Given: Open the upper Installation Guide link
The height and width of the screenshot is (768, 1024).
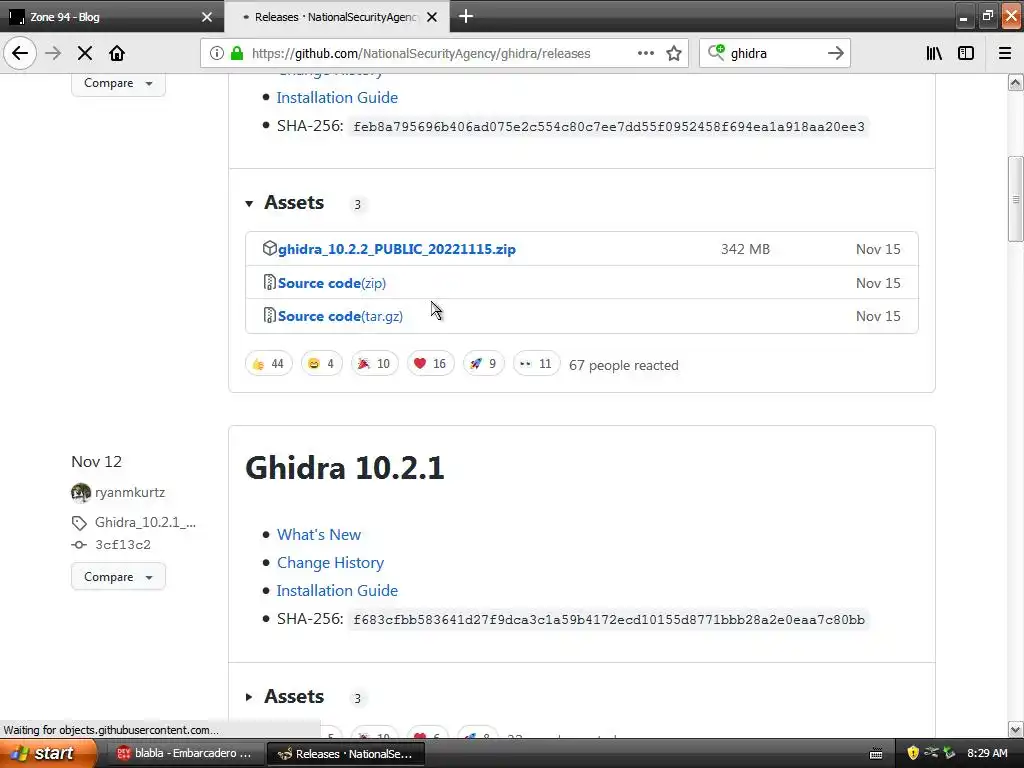Looking at the screenshot, I should [x=337, y=97].
